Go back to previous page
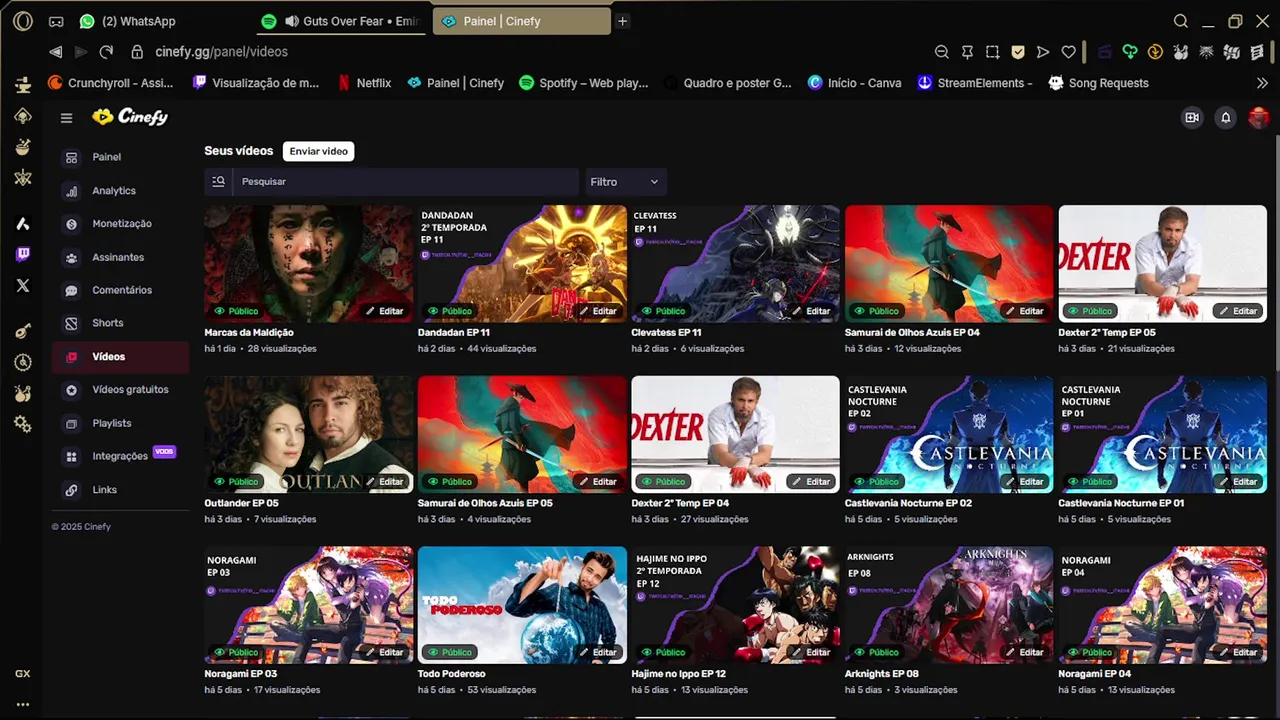Screen dimensions: 1280x720 pyautogui.click(x=55, y=52)
